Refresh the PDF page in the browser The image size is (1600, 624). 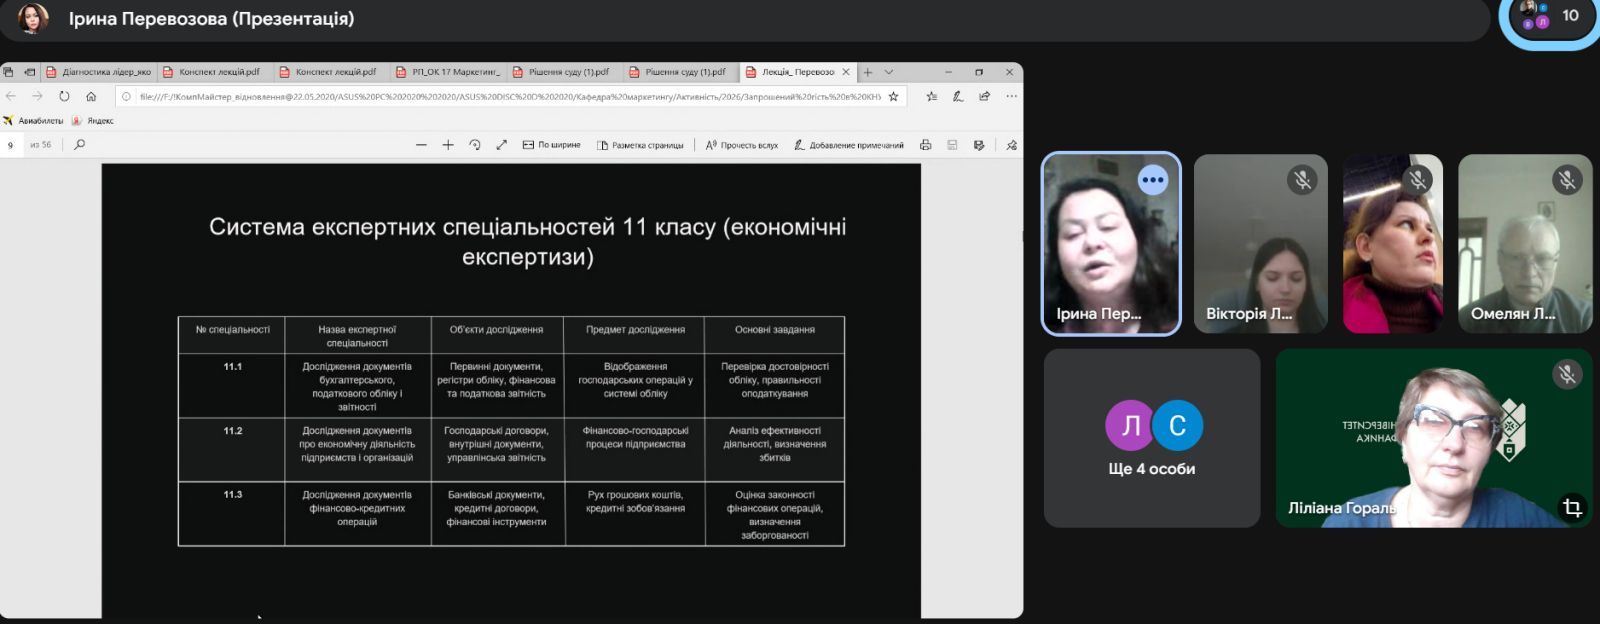tap(64, 96)
